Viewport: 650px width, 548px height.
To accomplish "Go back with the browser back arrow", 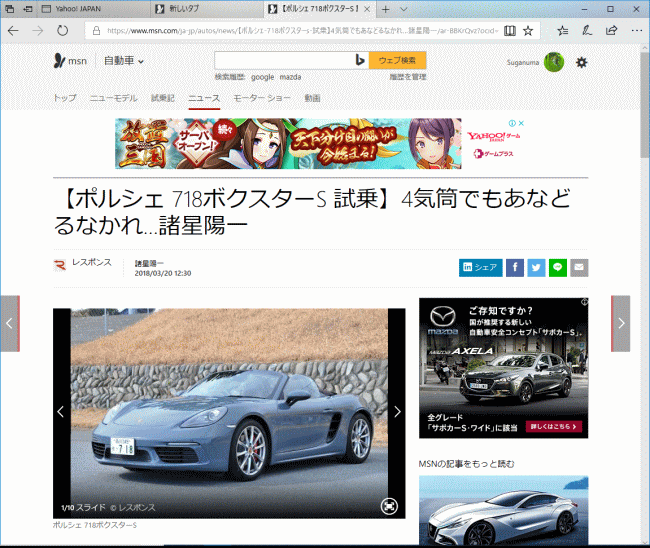I will (13, 31).
